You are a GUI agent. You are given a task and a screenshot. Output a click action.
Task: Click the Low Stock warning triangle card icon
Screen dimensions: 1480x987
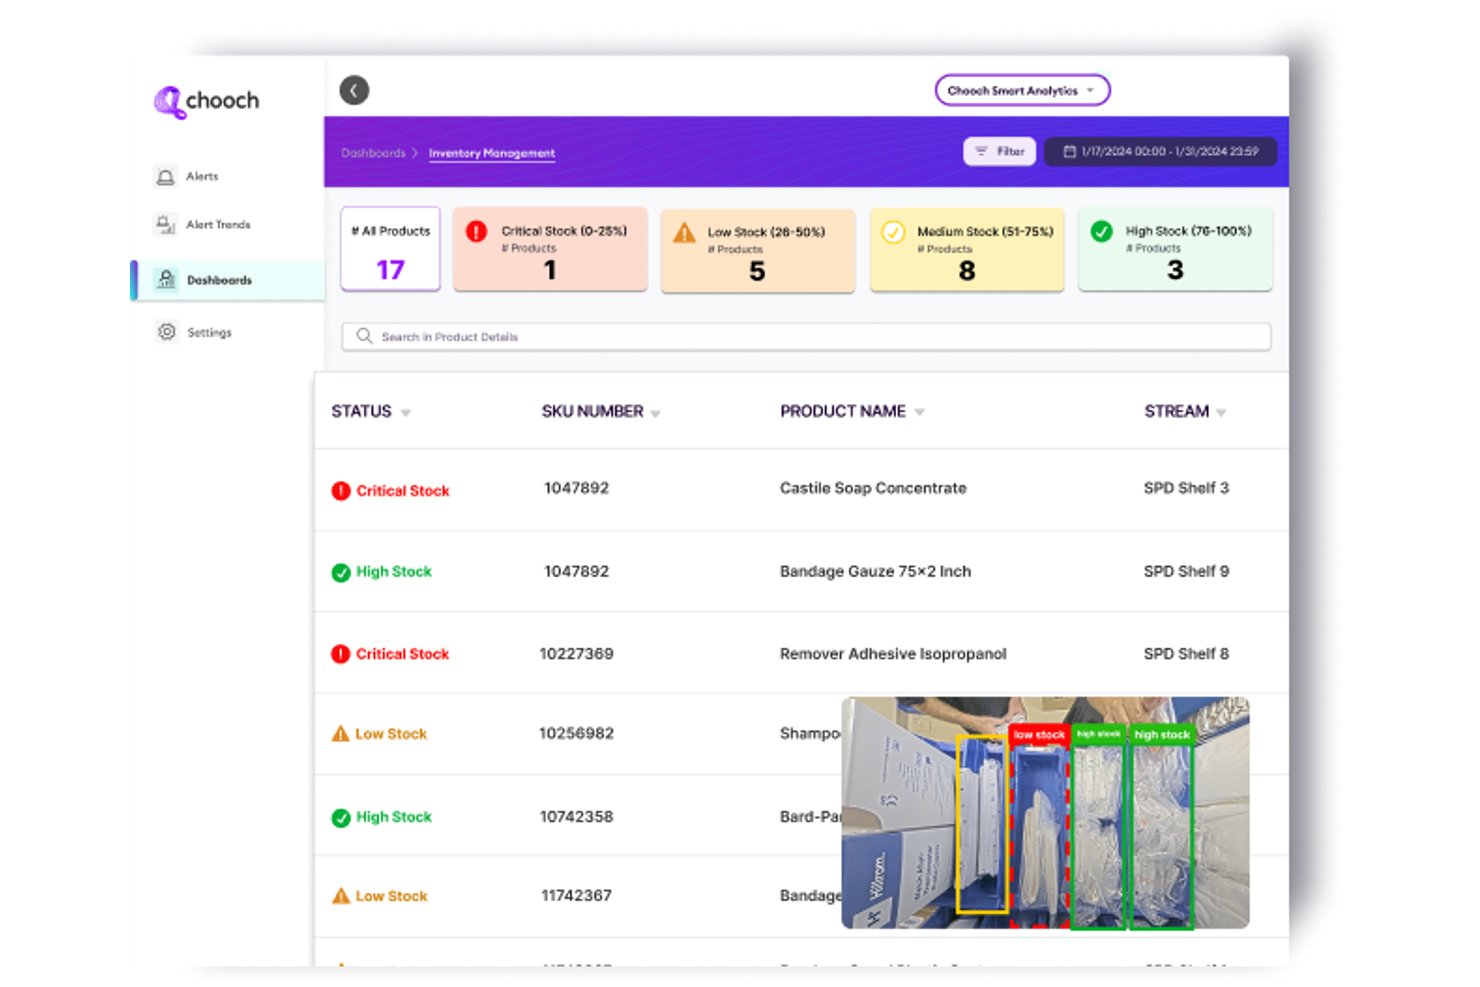pyautogui.click(x=684, y=232)
